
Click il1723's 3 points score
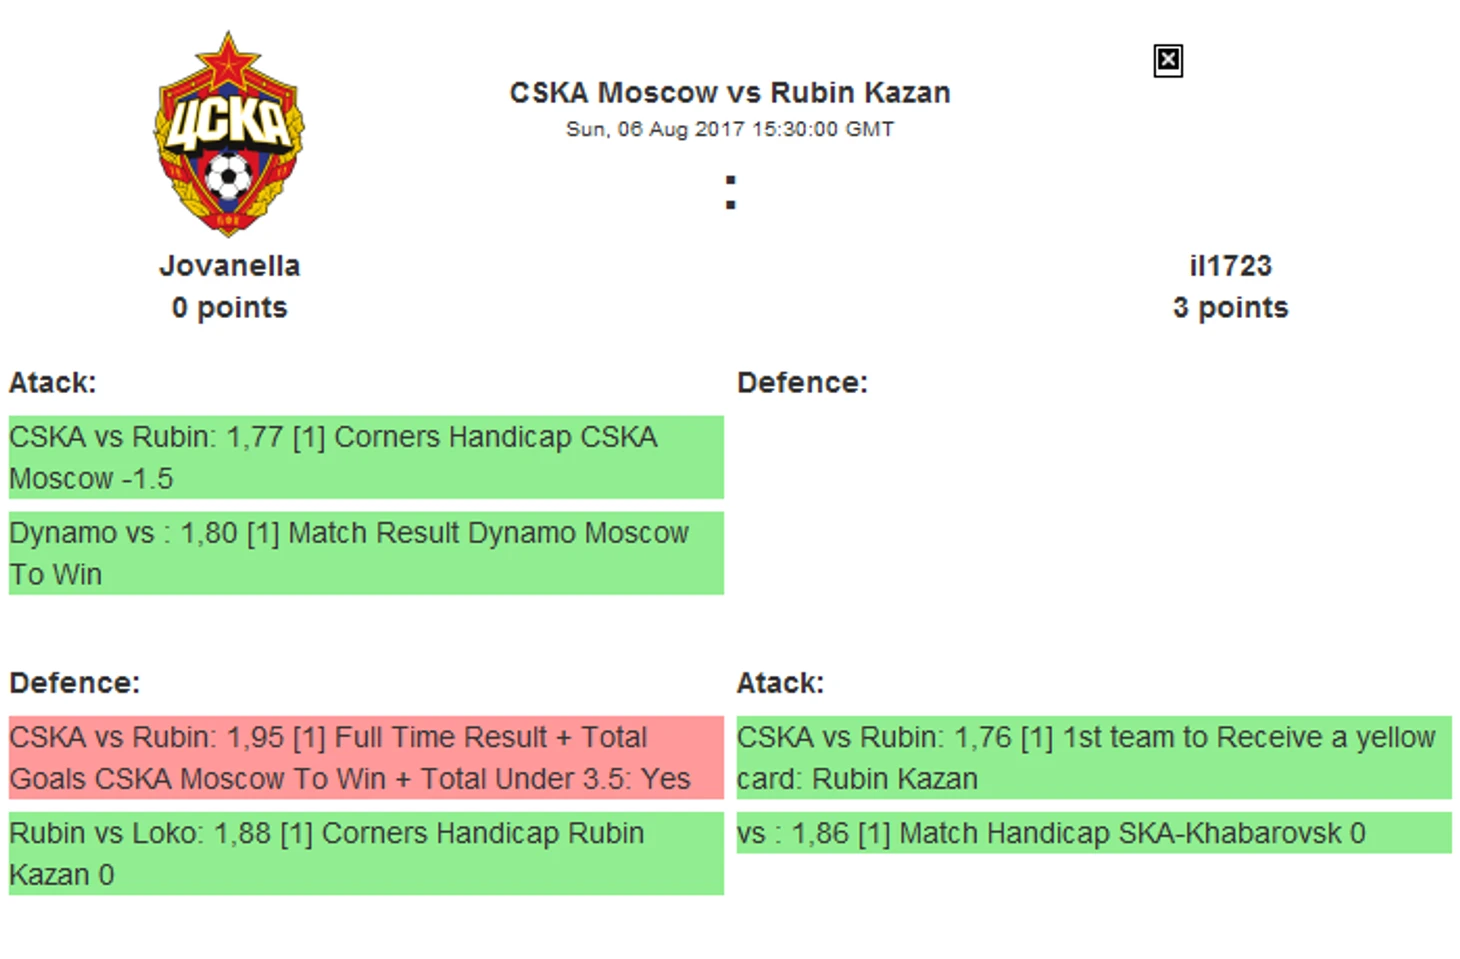[x=1230, y=308]
